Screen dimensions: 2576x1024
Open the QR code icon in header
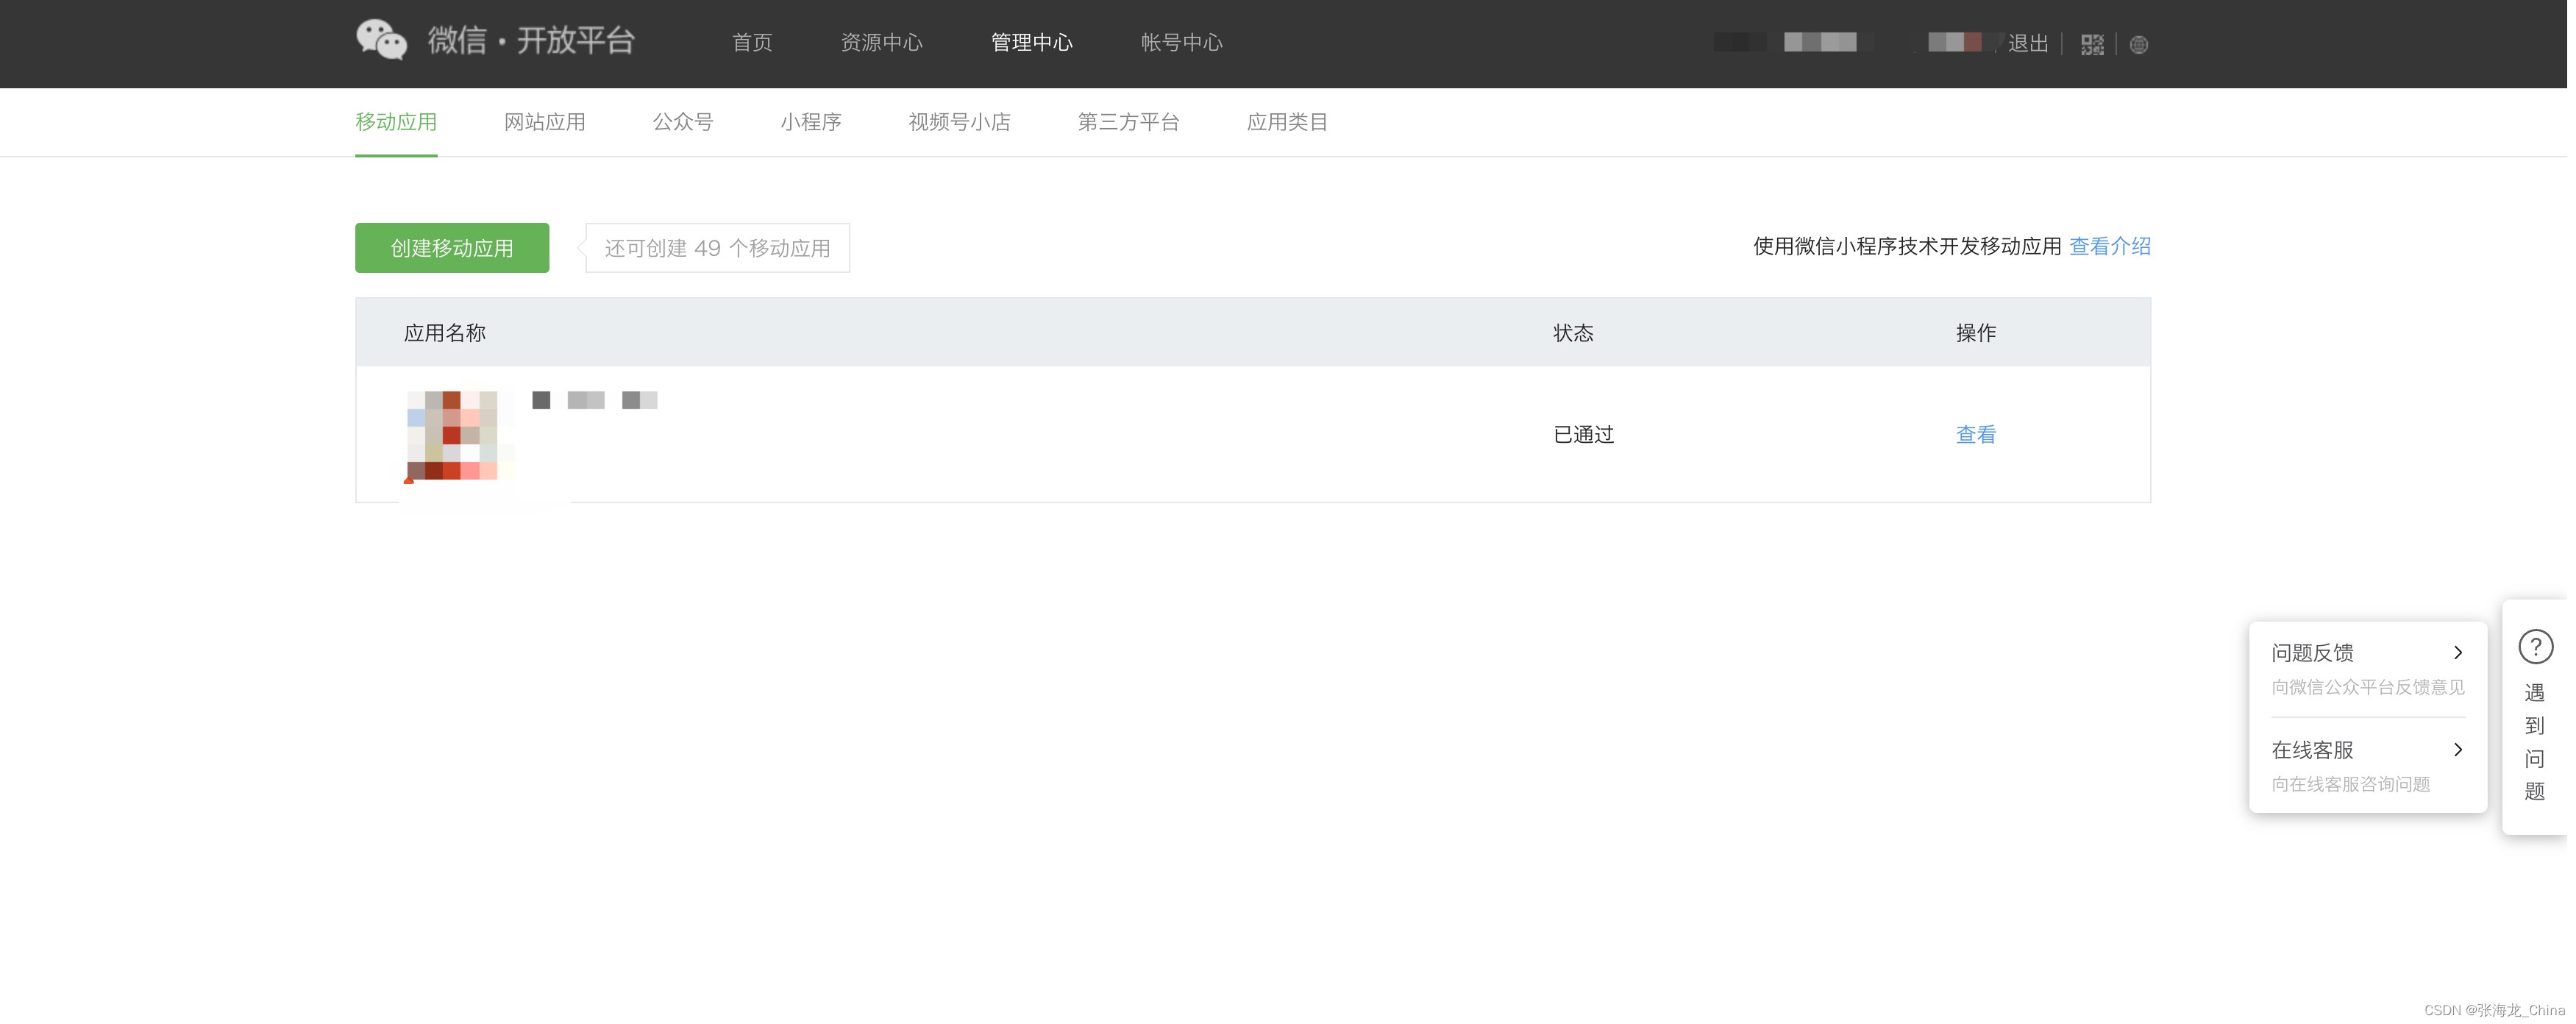[2092, 45]
